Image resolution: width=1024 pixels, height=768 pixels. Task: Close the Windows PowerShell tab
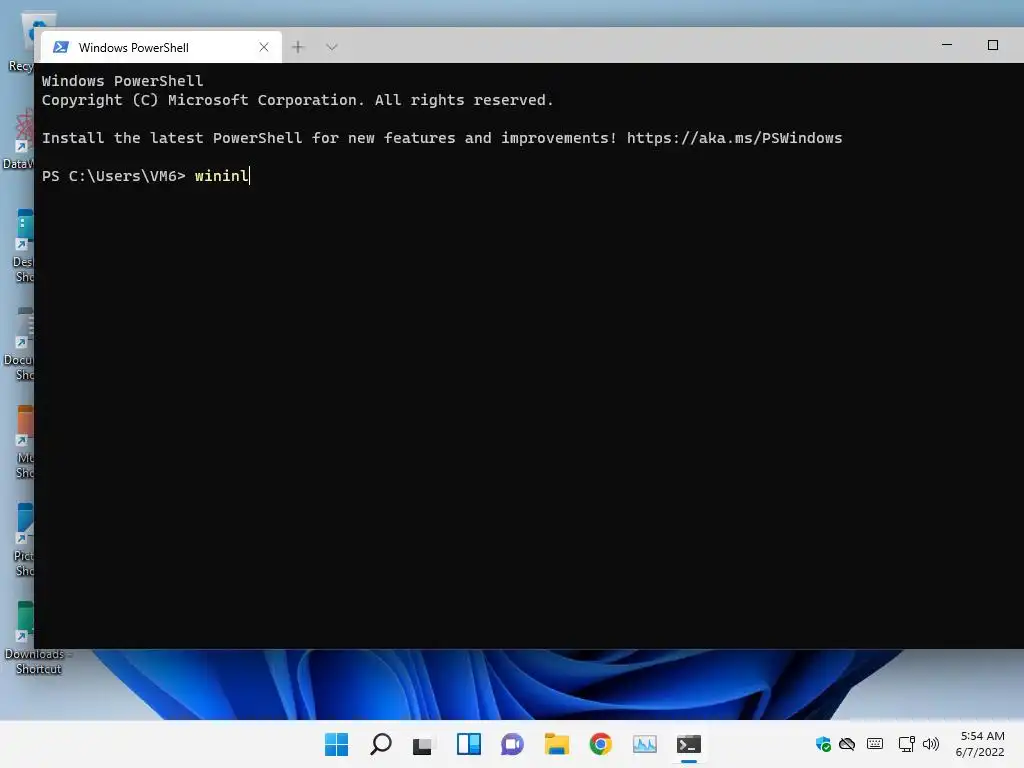(264, 47)
